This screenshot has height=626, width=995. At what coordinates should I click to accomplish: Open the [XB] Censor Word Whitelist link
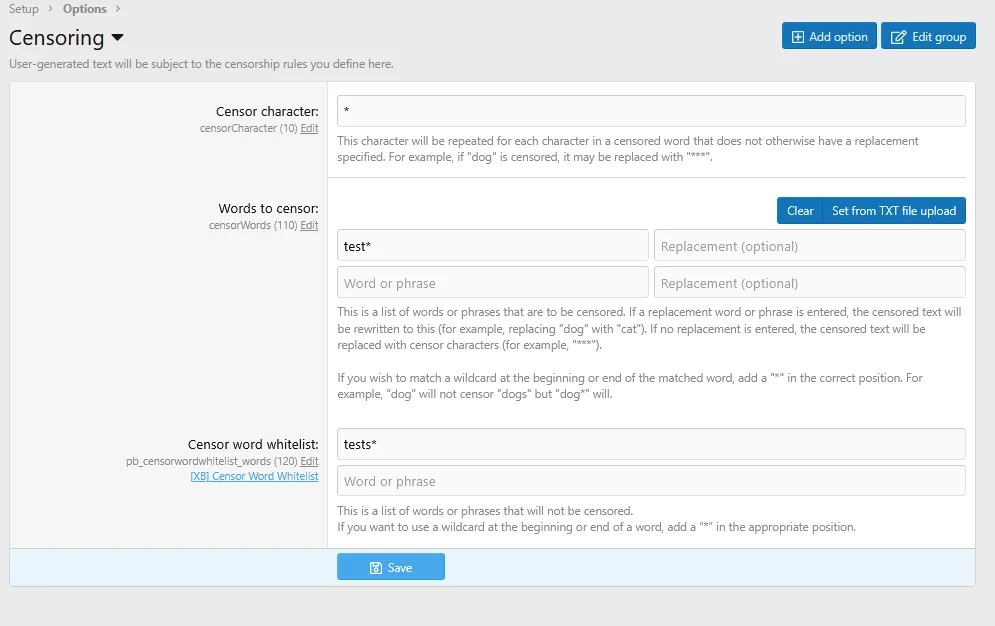point(254,477)
